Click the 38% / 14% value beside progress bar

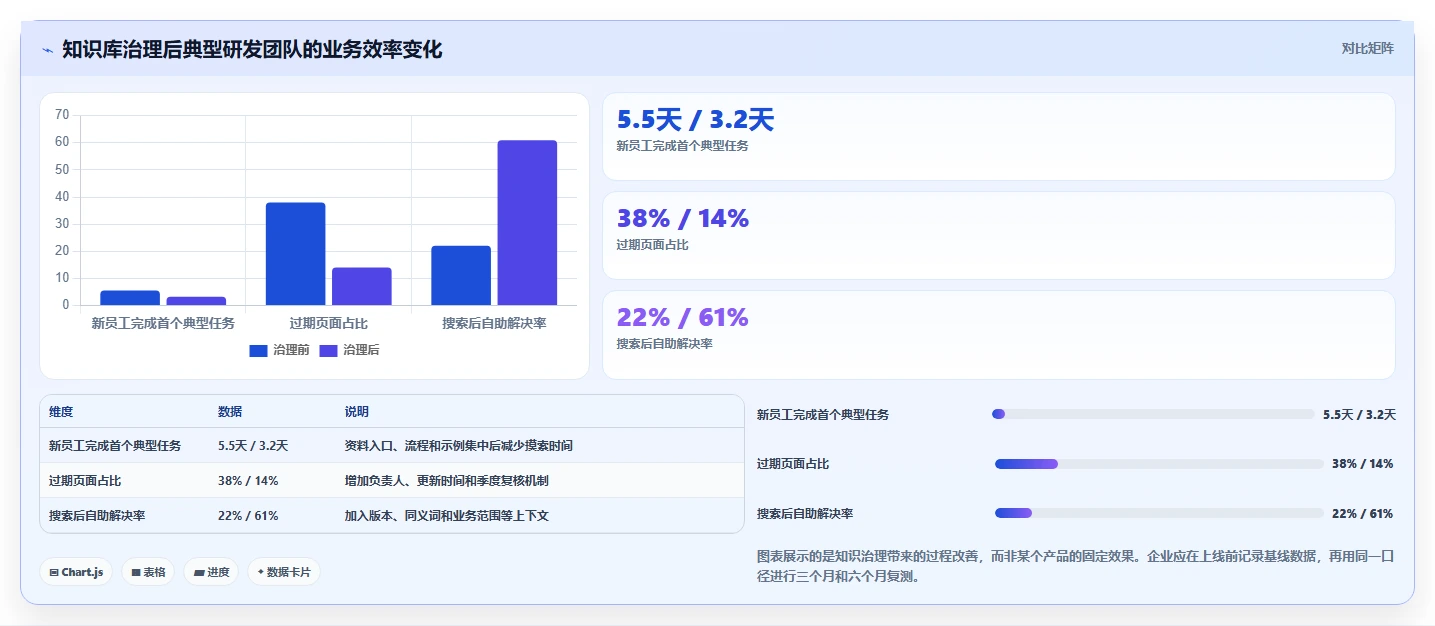pyautogui.click(x=1362, y=464)
